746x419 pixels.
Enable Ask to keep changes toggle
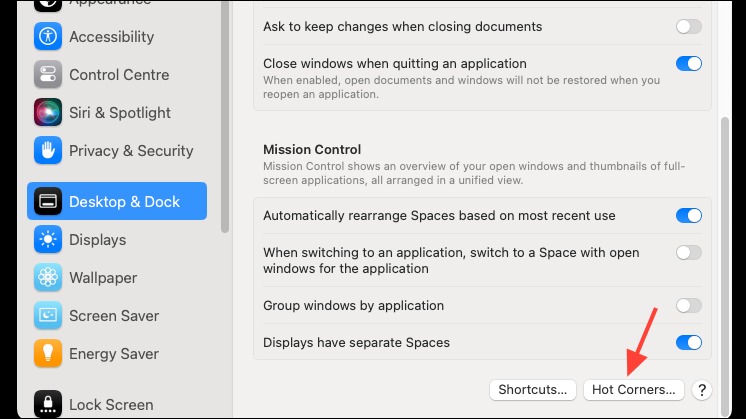coord(688,27)
